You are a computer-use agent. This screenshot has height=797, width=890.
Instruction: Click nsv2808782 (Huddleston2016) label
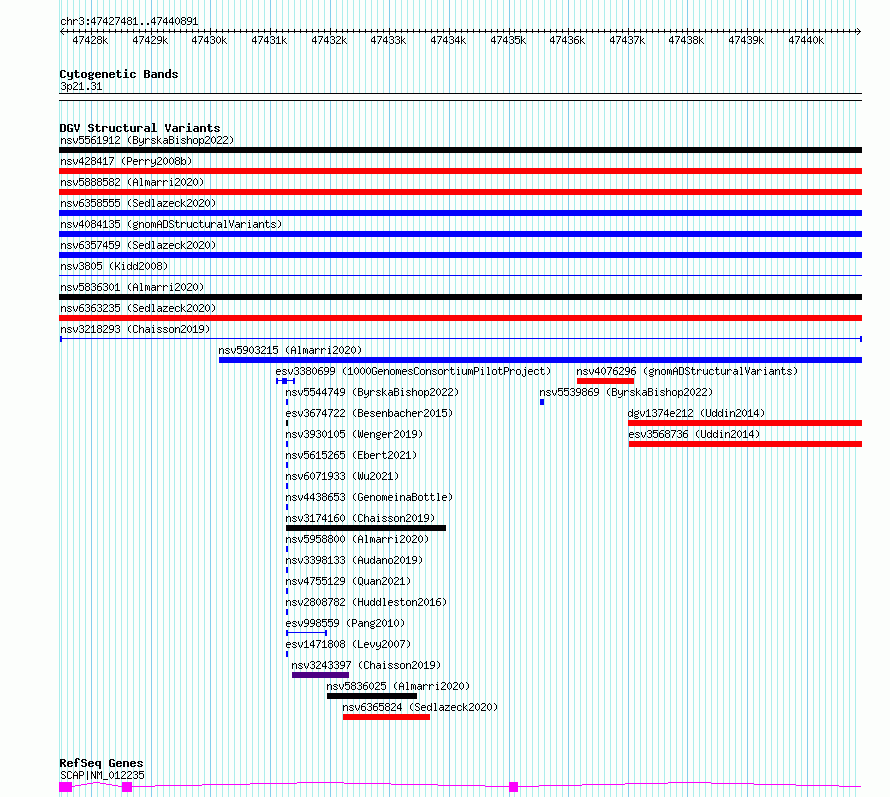pos(366,602)
